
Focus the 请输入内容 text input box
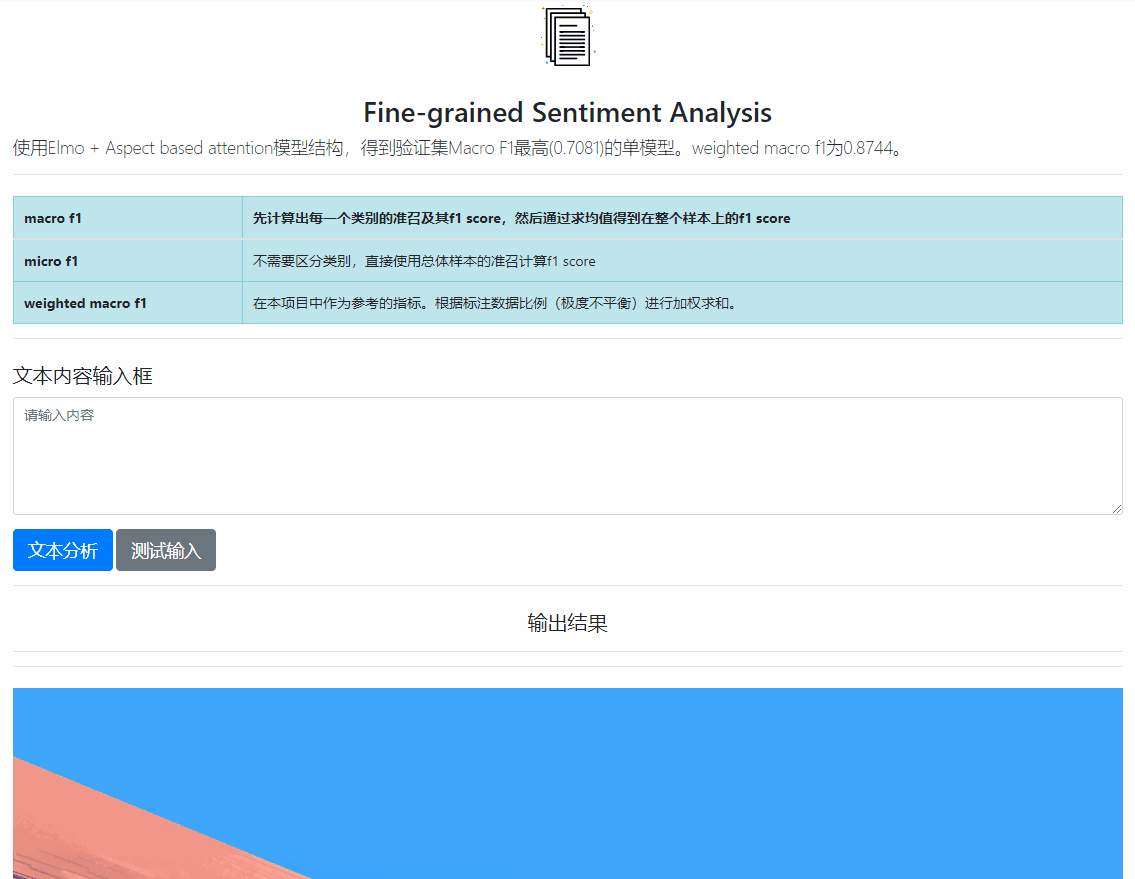[568, 456]
